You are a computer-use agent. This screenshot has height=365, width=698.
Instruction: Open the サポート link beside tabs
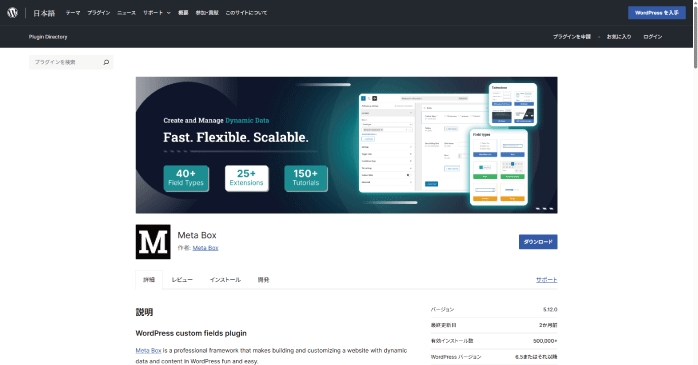click(547, 280)
